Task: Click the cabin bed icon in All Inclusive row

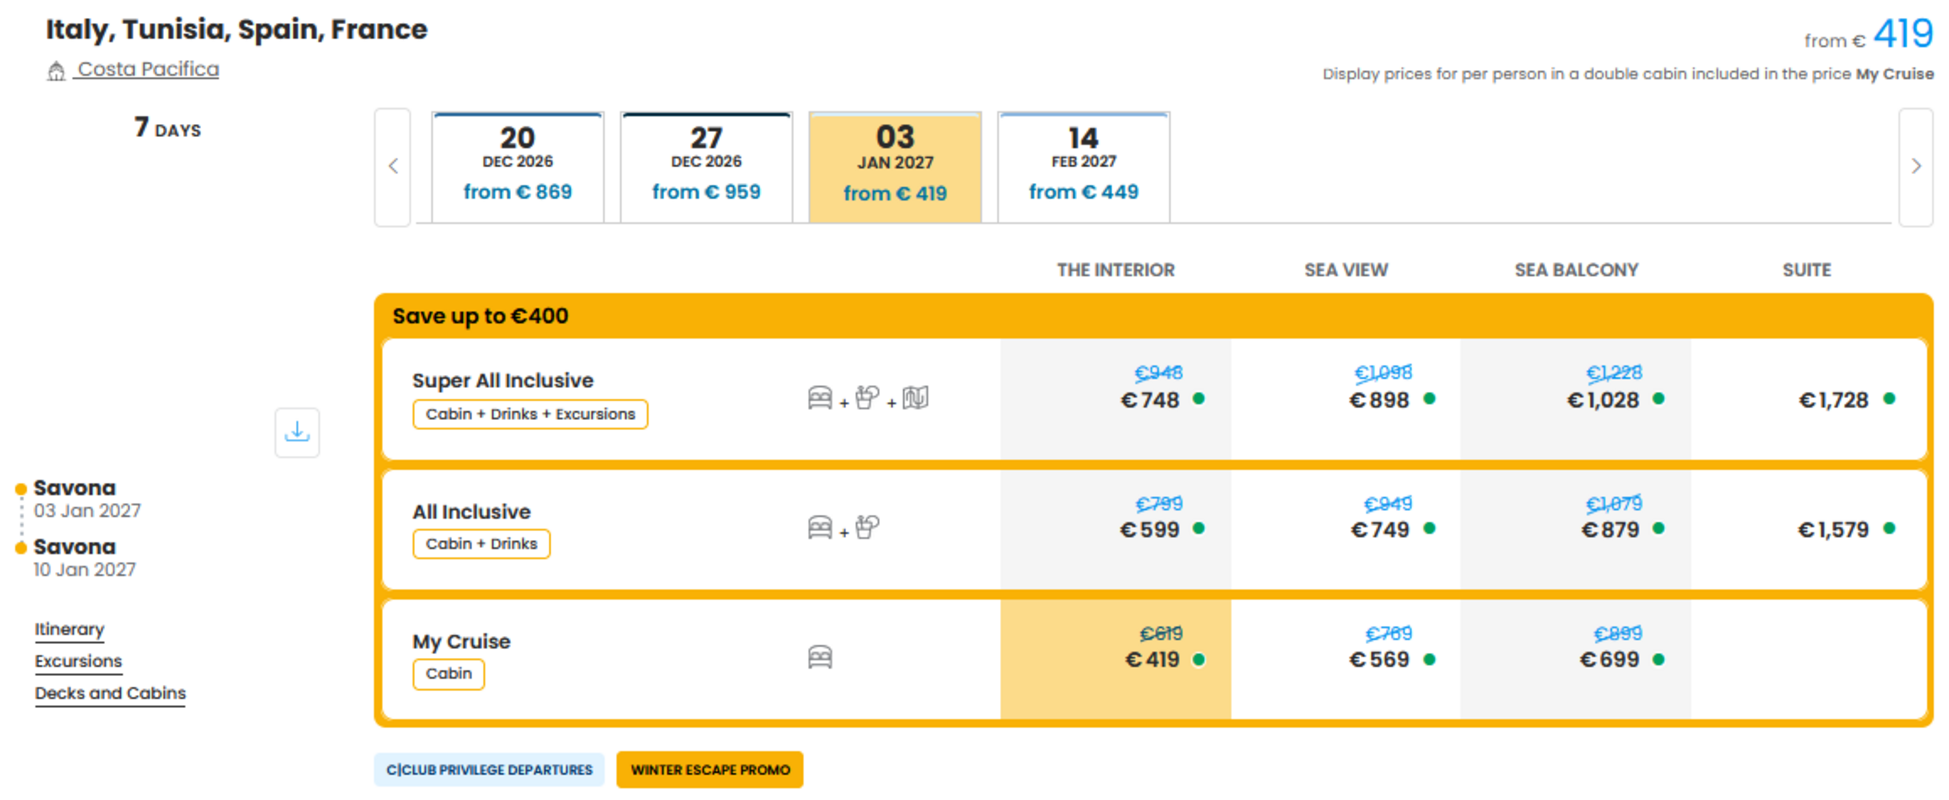Action: [820, 527]
